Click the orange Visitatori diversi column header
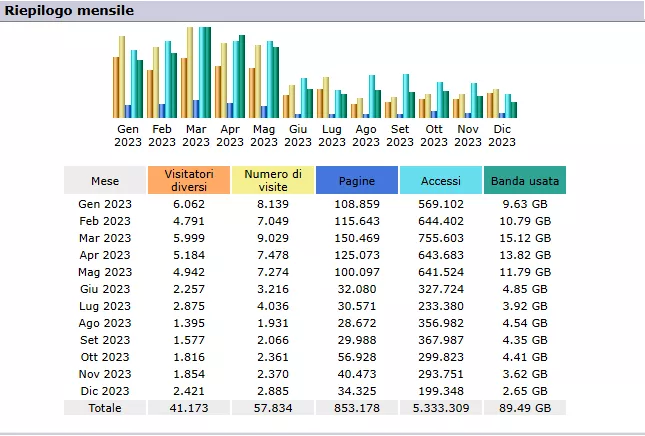Image resolution: width=645 pixels, height=436 pixels. (x=187, y=181)
